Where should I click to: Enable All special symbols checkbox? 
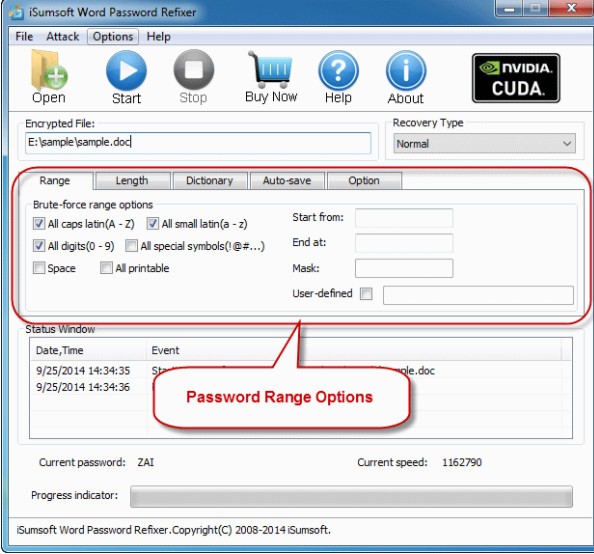click(131, 246)
